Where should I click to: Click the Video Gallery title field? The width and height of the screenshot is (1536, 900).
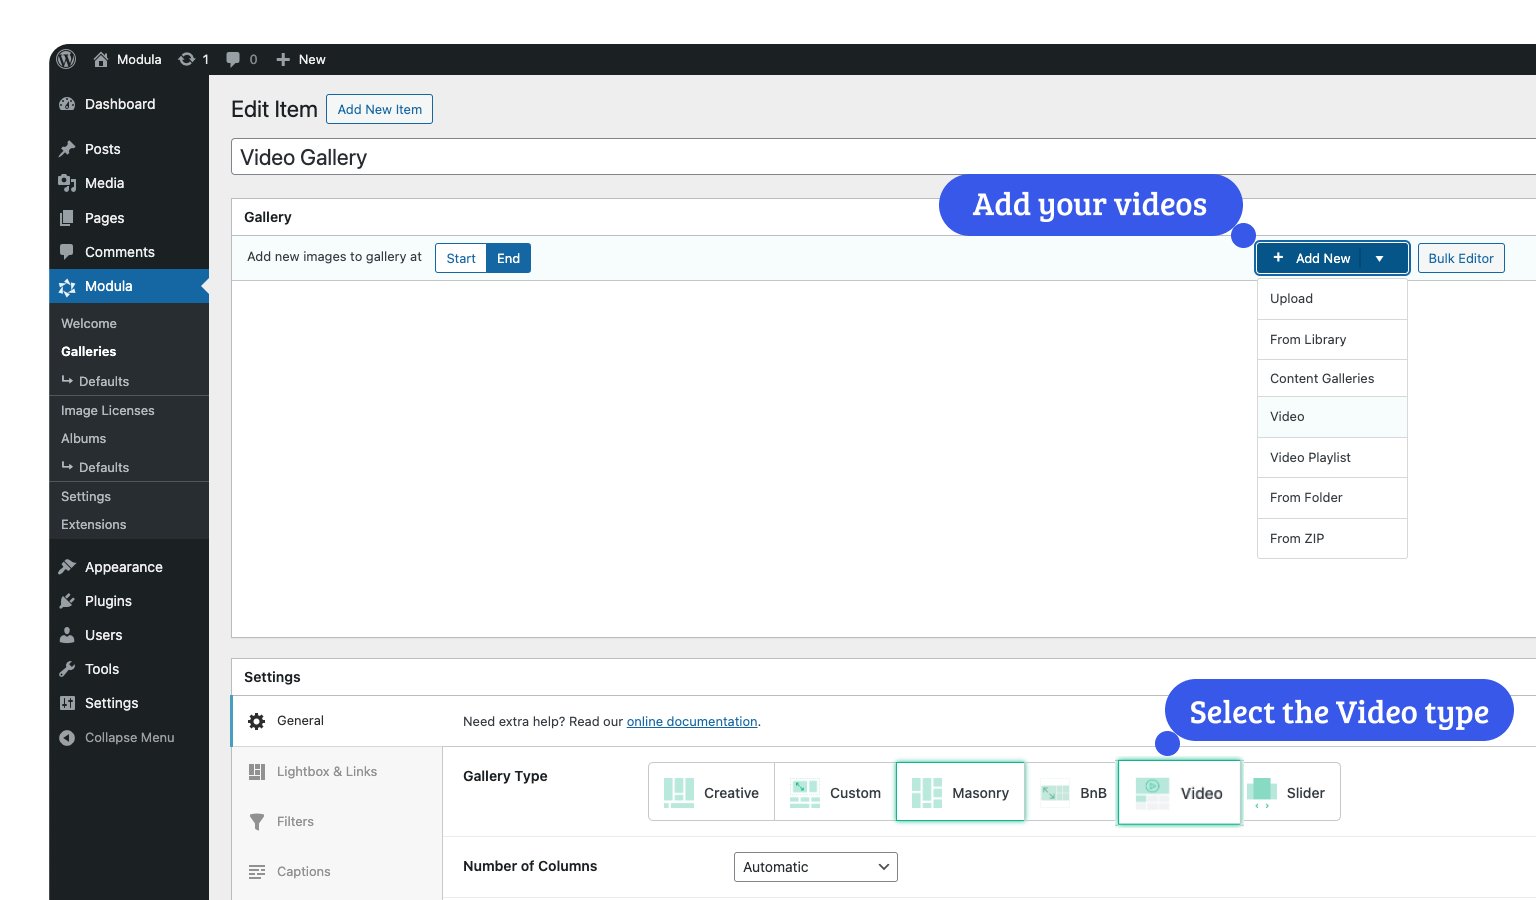point(880,157)
